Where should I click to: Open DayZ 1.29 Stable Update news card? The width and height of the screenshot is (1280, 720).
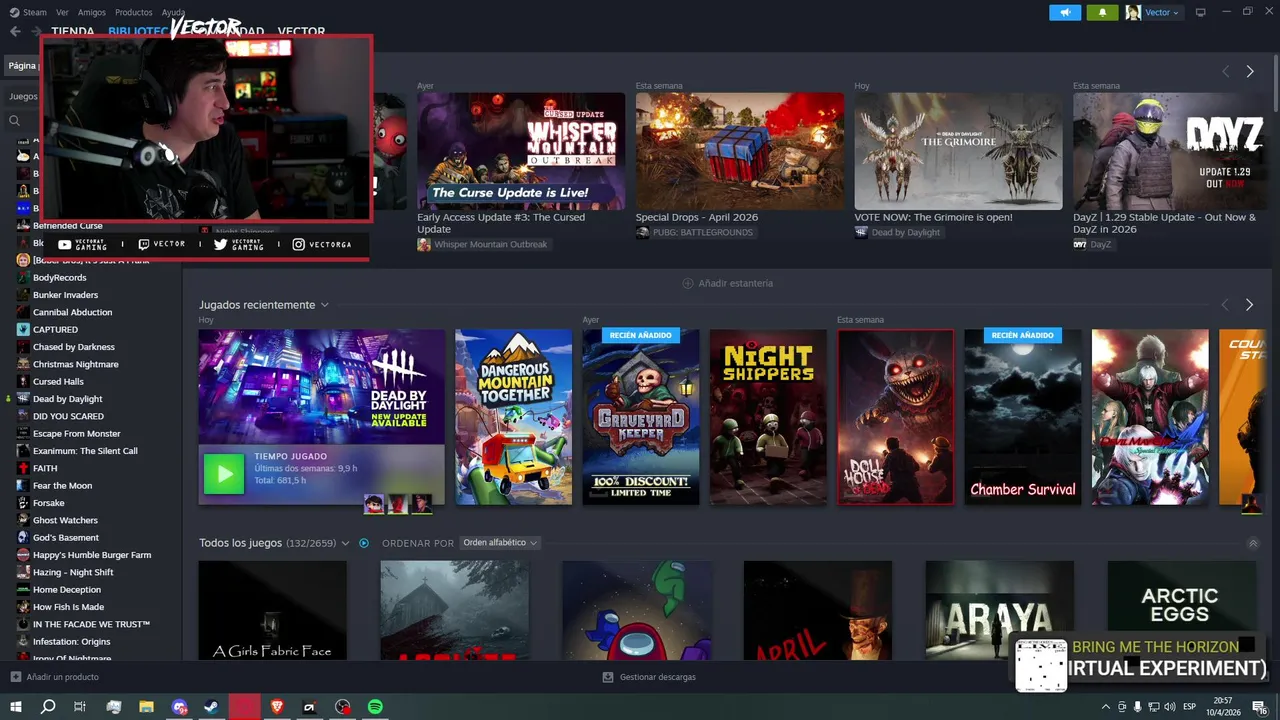point(1171,151)
